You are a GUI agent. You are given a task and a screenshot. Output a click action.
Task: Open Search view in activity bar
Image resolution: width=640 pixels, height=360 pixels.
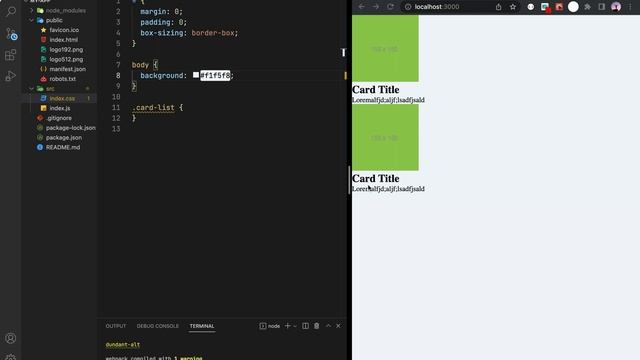[x=11, y=11]
